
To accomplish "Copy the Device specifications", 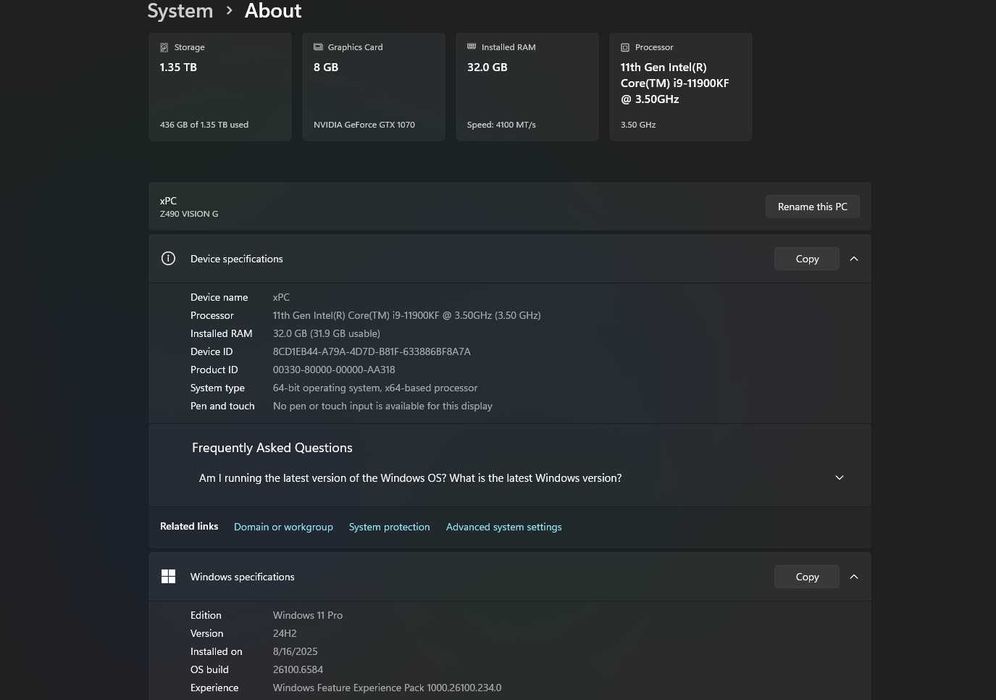I will (806, 258).
